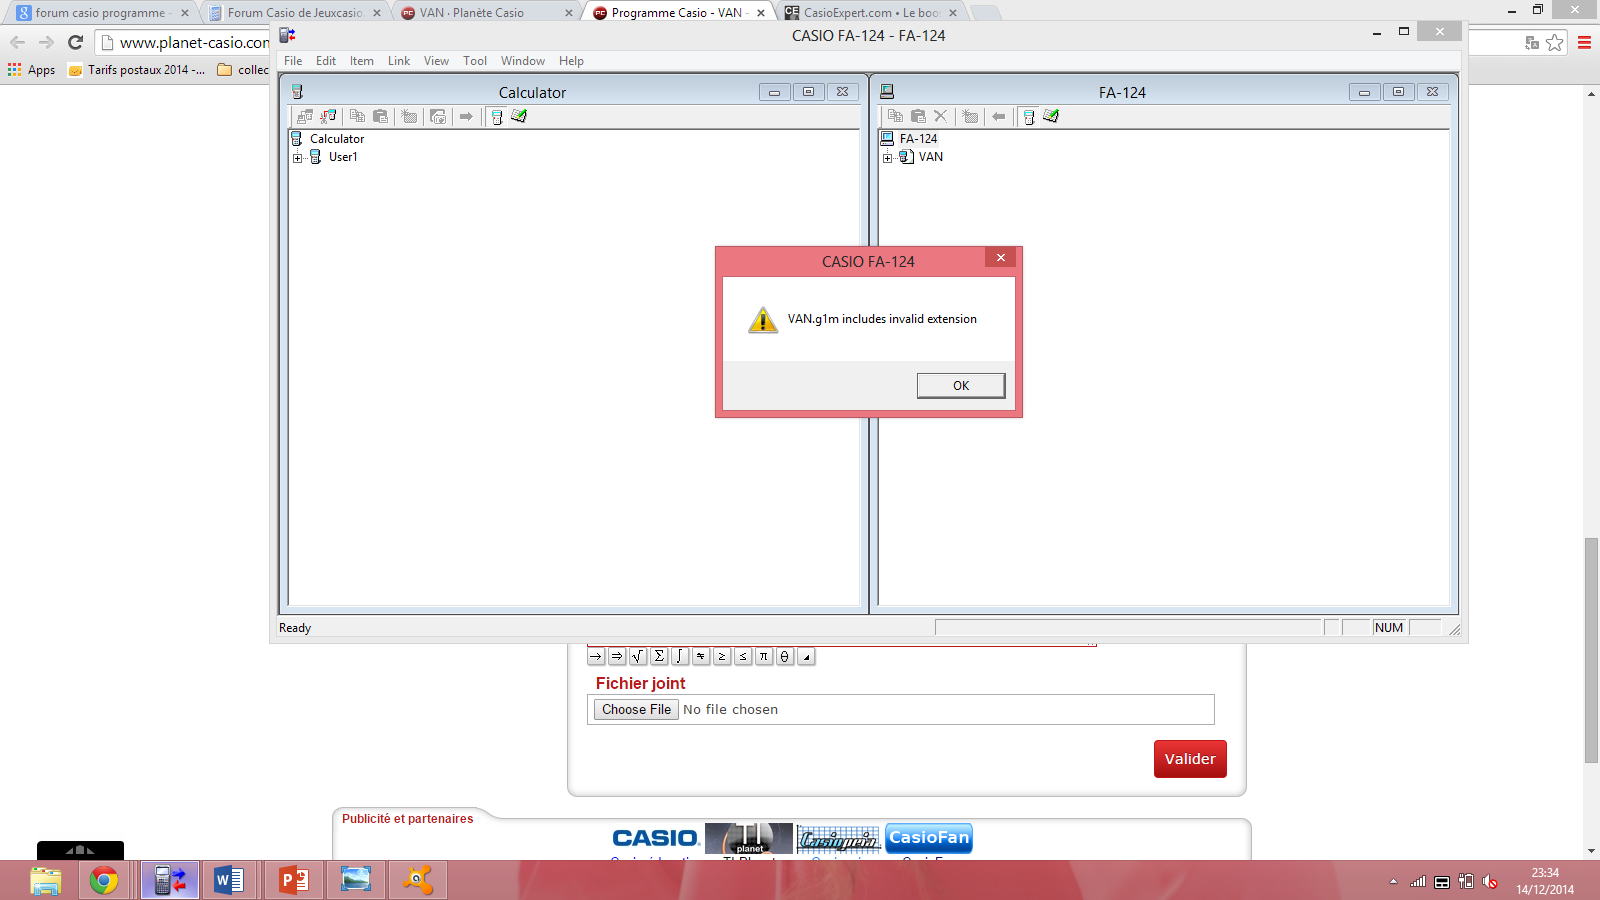The image size is (1600, 900).
Task: Click the TI planet partner banner
Action: click(x=749, y=838)
